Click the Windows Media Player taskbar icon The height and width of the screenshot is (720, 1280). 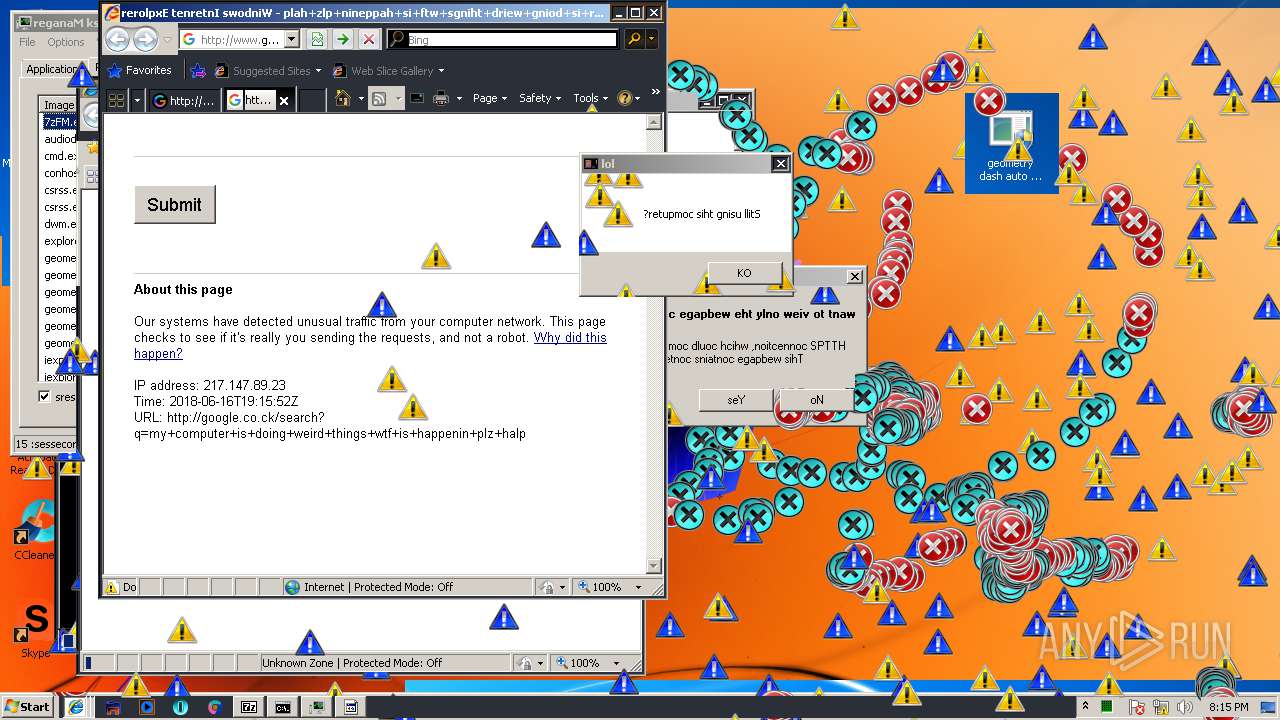pos(146,707)
